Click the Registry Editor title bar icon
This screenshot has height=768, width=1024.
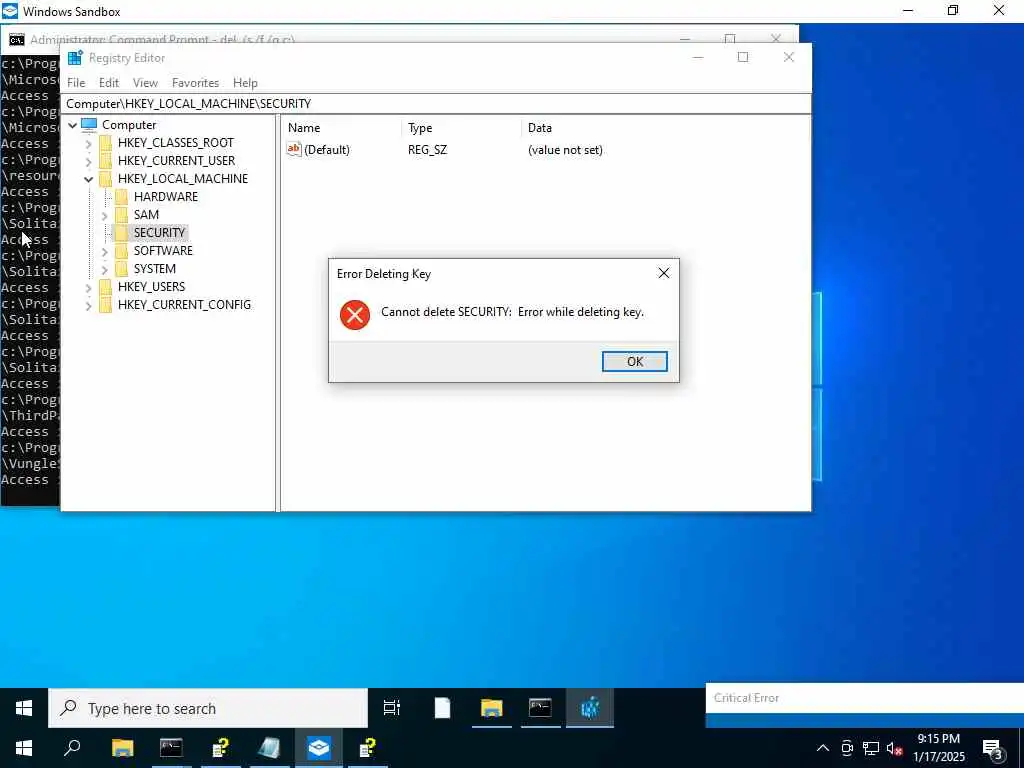pyautogui.click(x=75, y=57)
